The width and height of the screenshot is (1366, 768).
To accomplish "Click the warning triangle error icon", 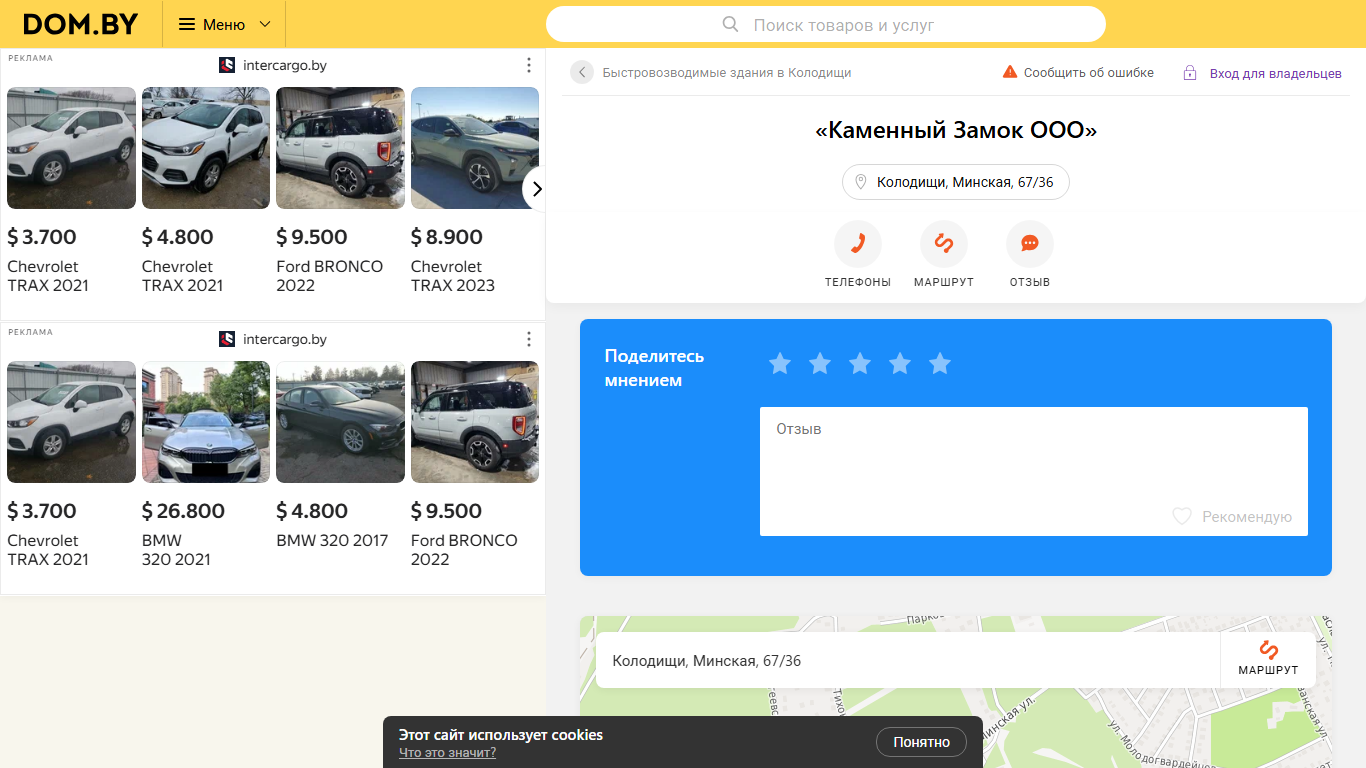I will click(1010, 72).
